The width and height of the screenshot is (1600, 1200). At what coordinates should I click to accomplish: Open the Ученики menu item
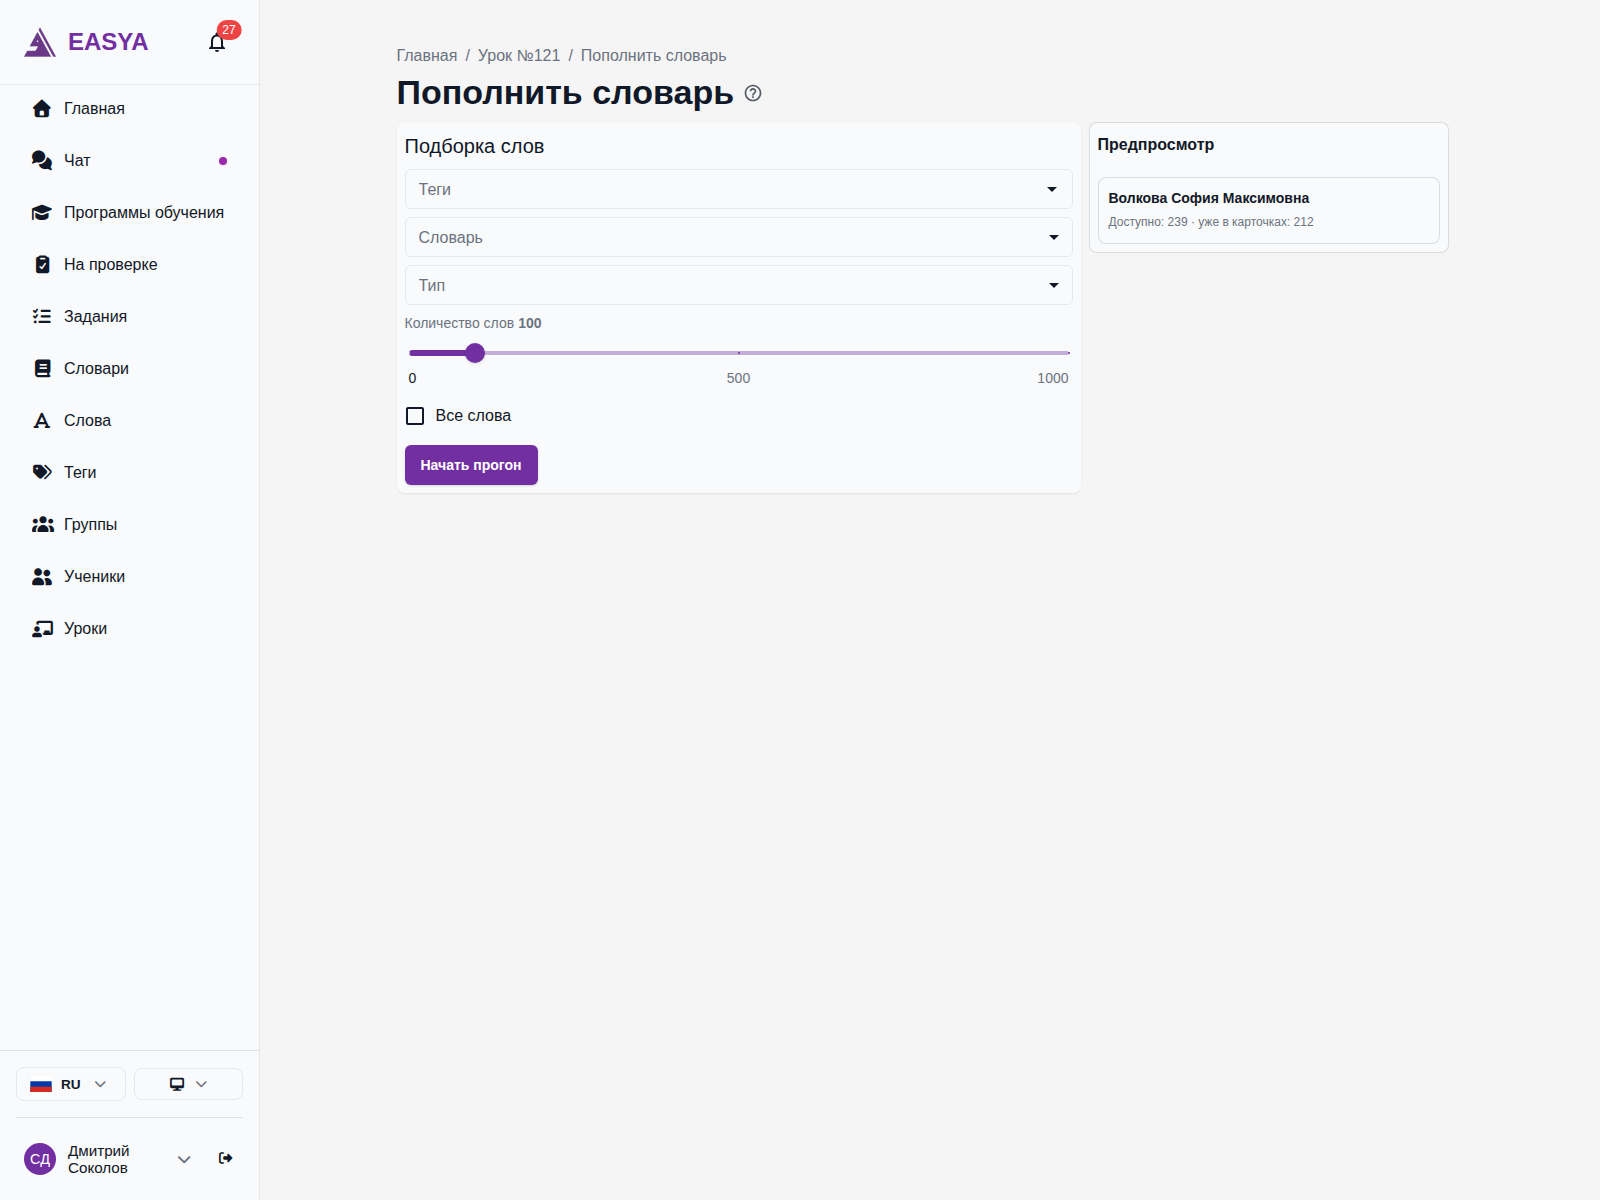coord(130,576)
